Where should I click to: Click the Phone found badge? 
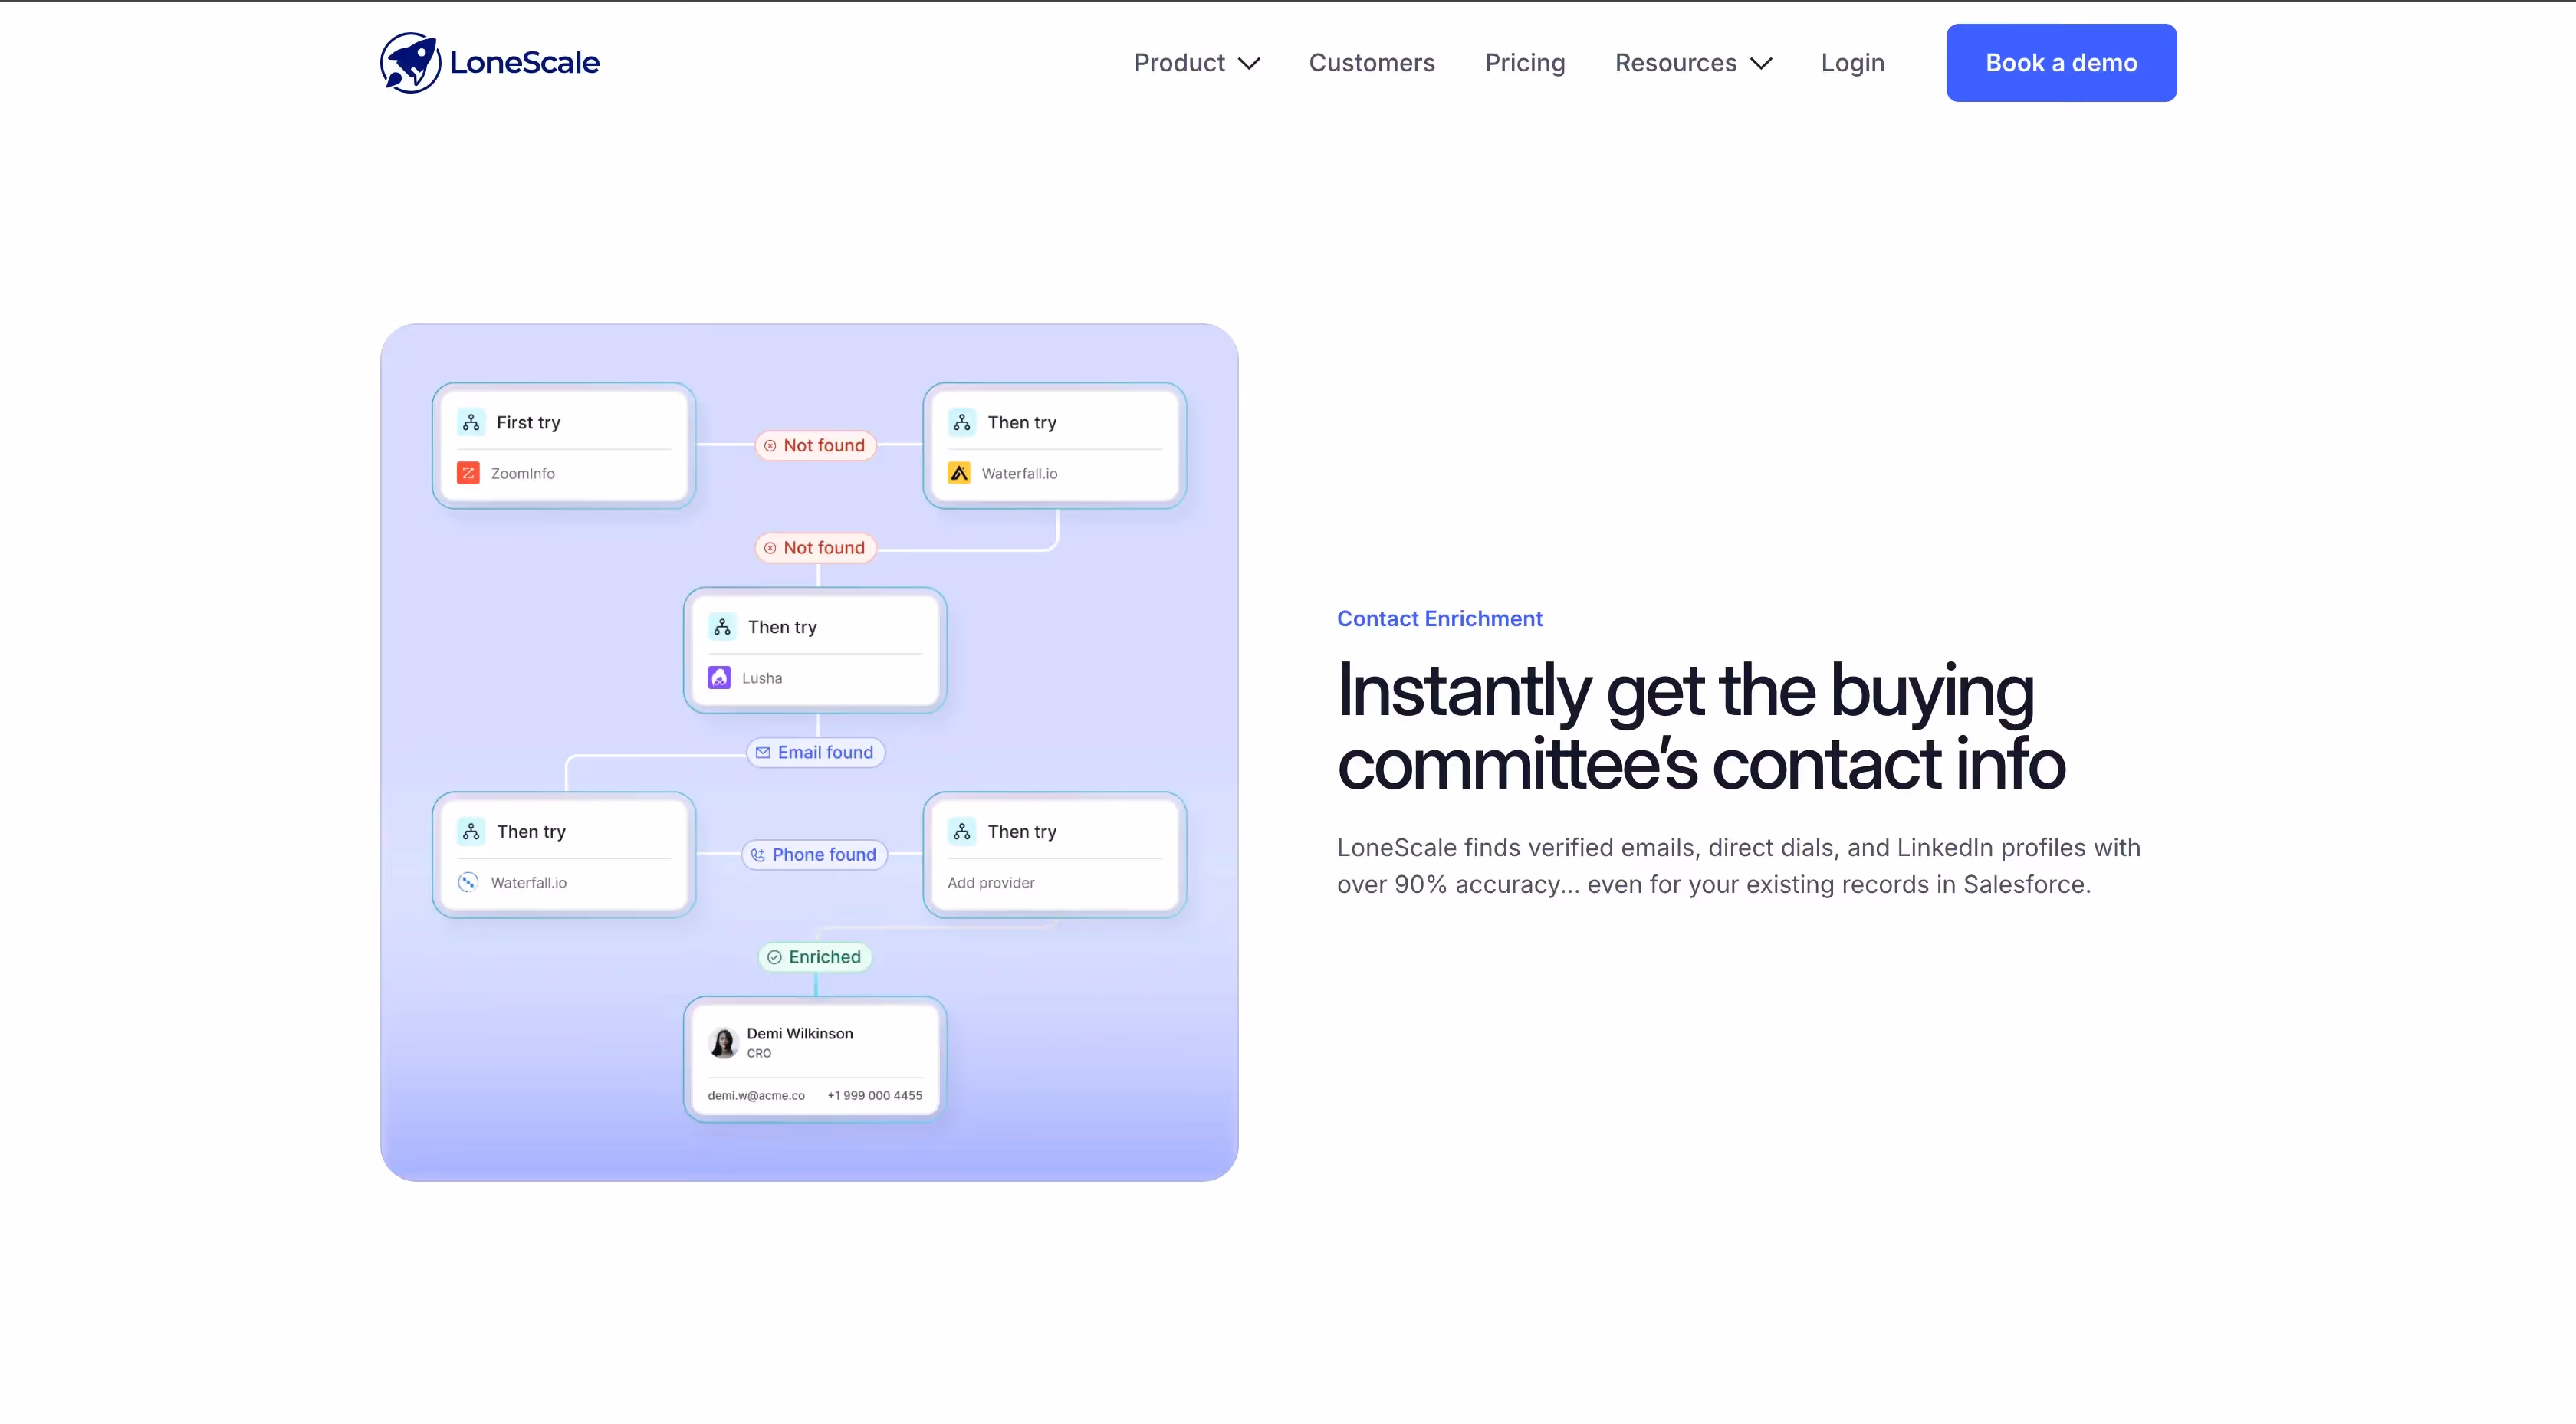(x=814, y=855)
